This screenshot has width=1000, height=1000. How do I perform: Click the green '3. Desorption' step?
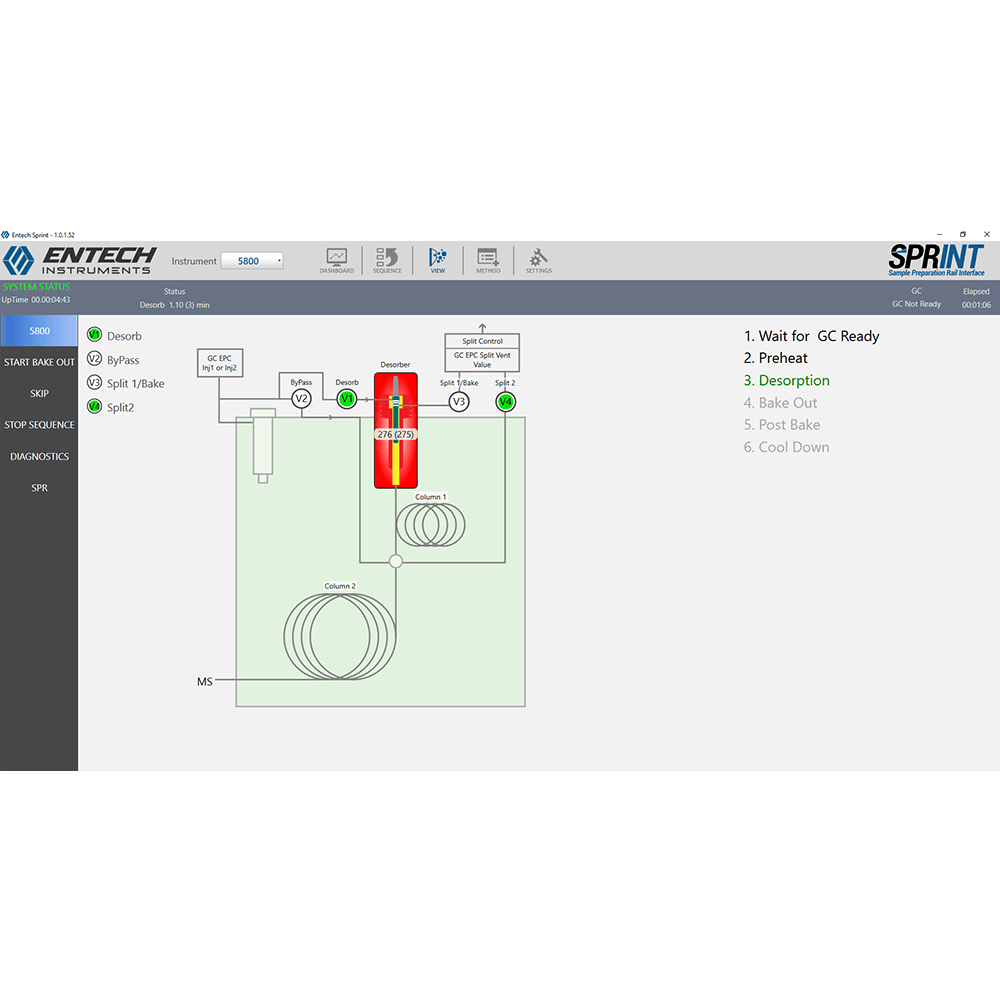pos(786,381)
